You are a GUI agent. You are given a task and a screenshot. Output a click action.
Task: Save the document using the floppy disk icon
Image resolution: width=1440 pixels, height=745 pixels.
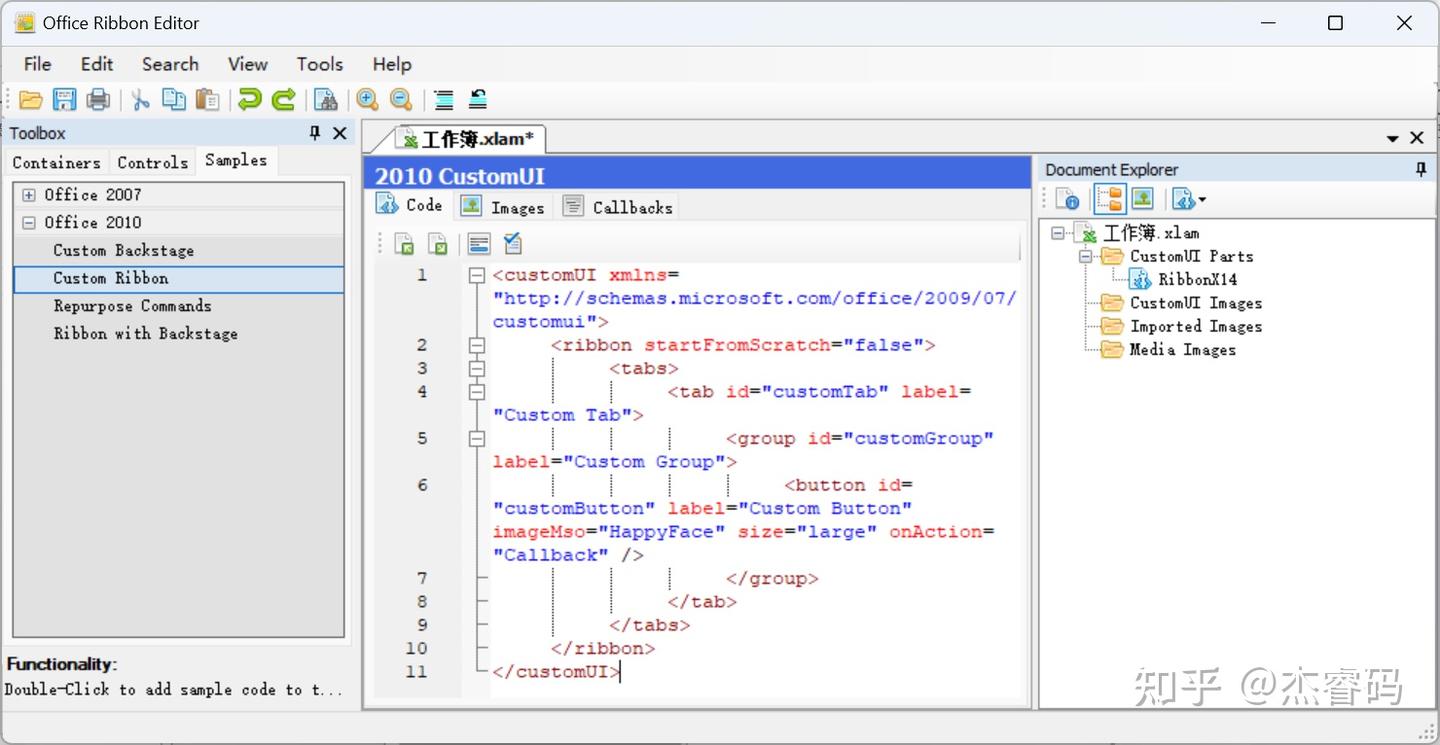pyautogui.click(x=64, y=99)
